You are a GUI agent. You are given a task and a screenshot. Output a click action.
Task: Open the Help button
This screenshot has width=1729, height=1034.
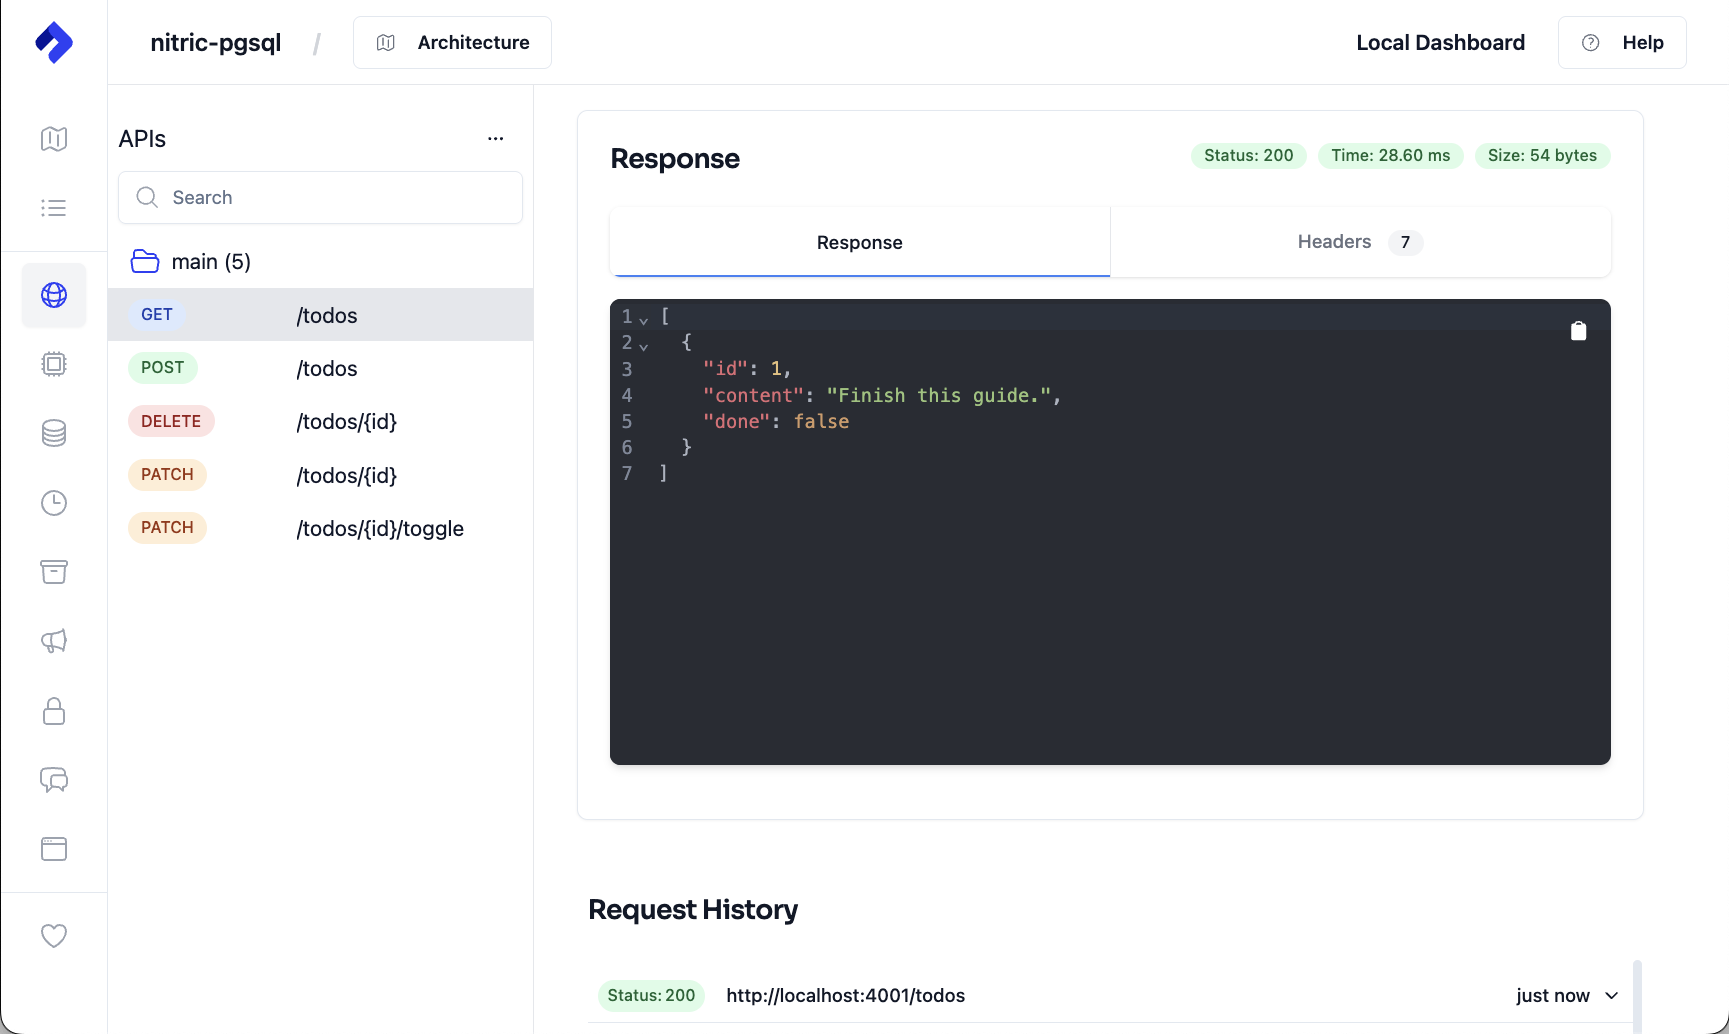coord(1622,43)
